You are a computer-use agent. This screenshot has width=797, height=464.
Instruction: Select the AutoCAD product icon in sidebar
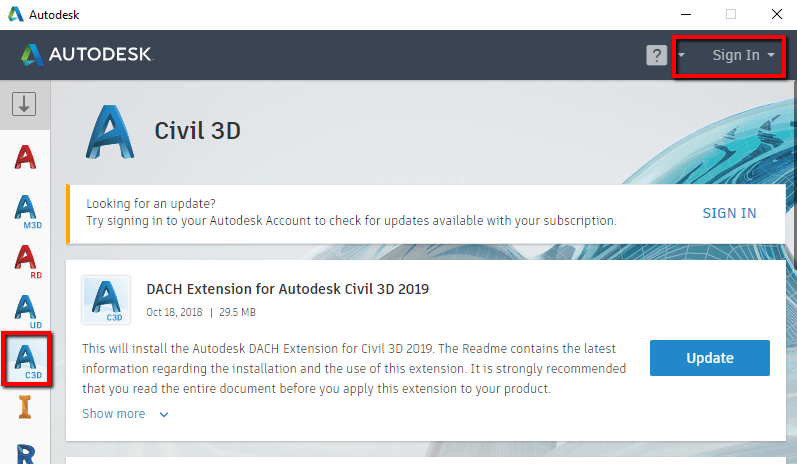click(x=26, y=157)
